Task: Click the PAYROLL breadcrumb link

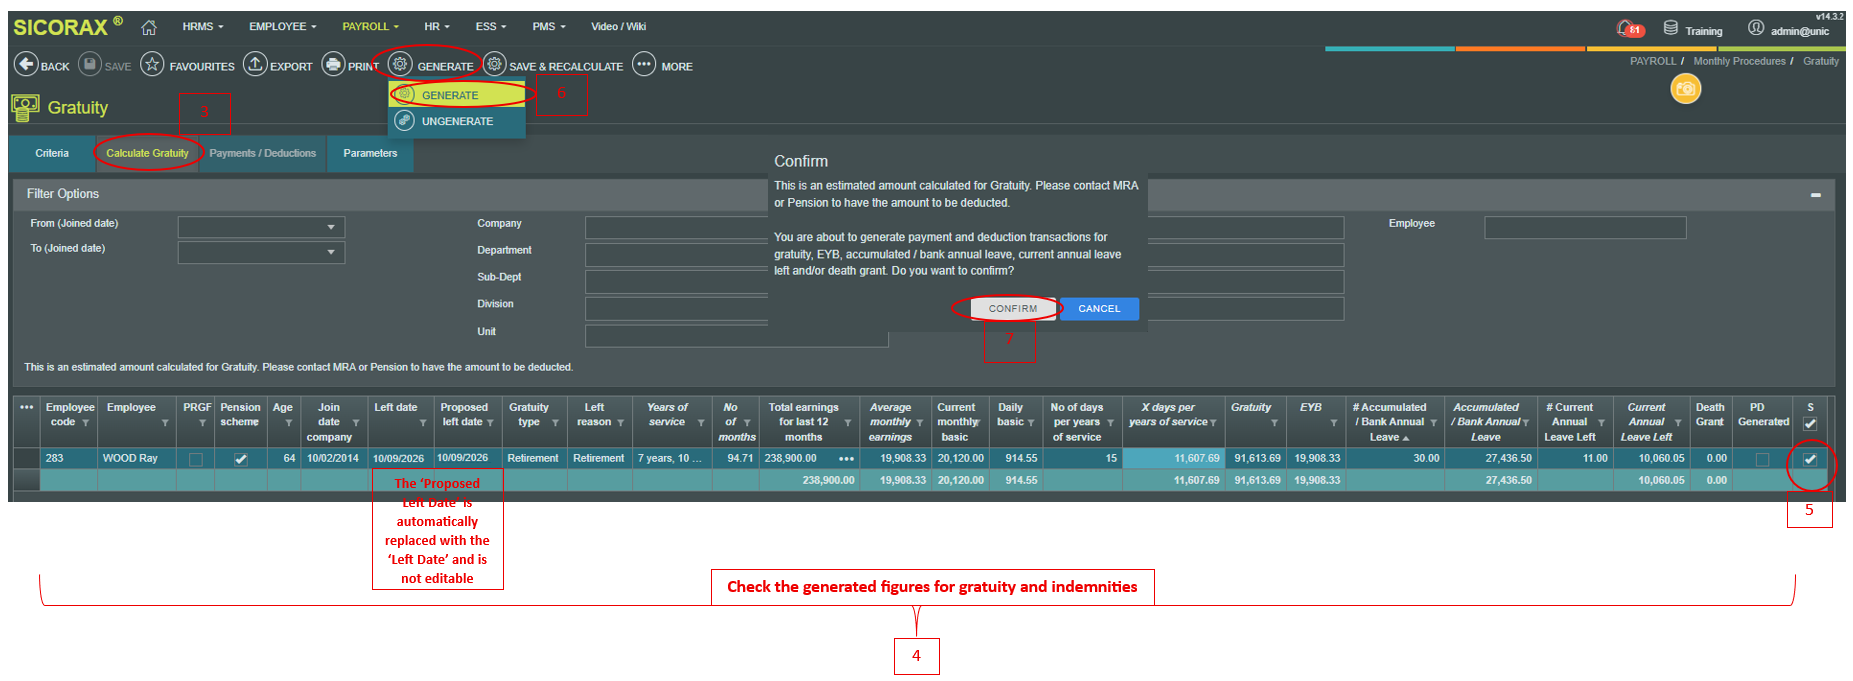Action: (1652, 61)
